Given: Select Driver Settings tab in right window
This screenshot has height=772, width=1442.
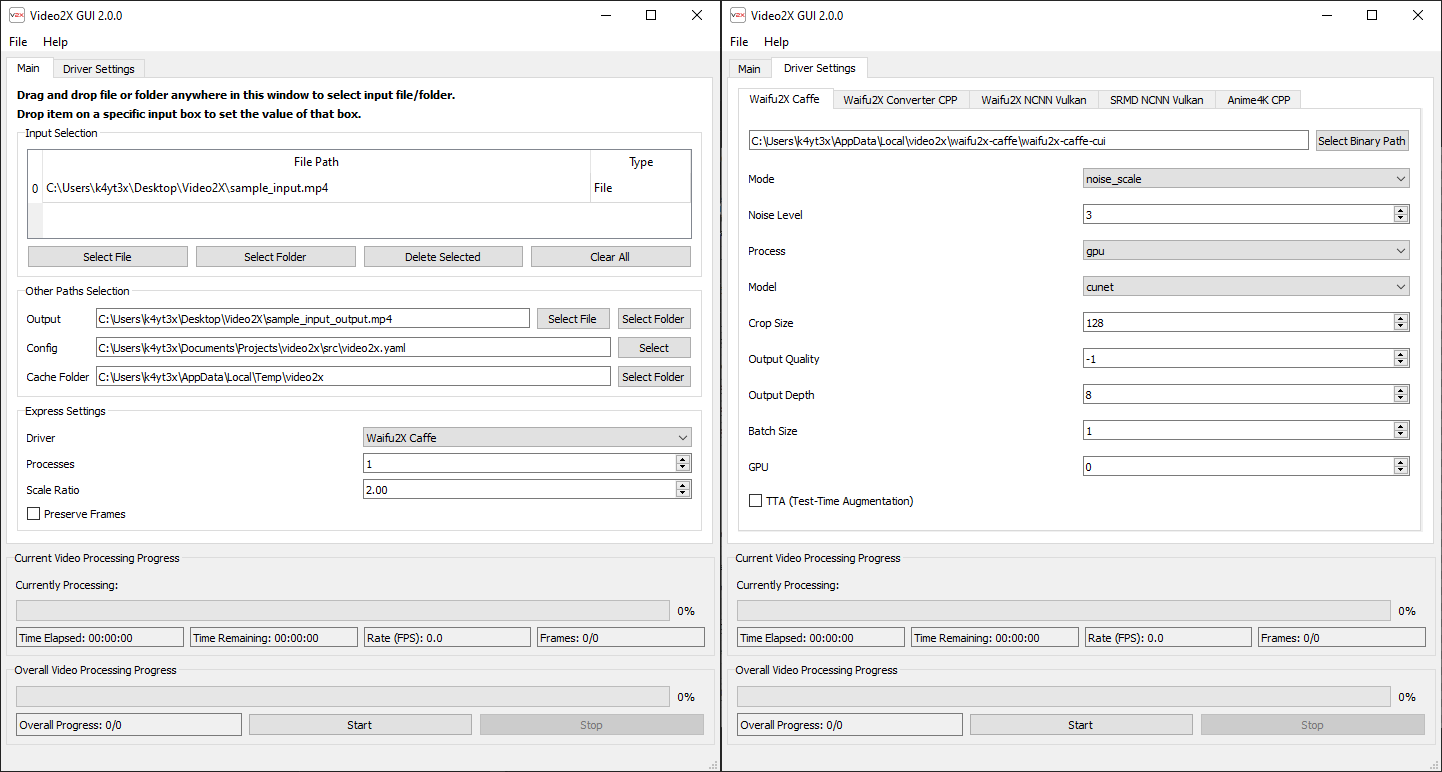Looking at the screenshot, I should [820, 68].
